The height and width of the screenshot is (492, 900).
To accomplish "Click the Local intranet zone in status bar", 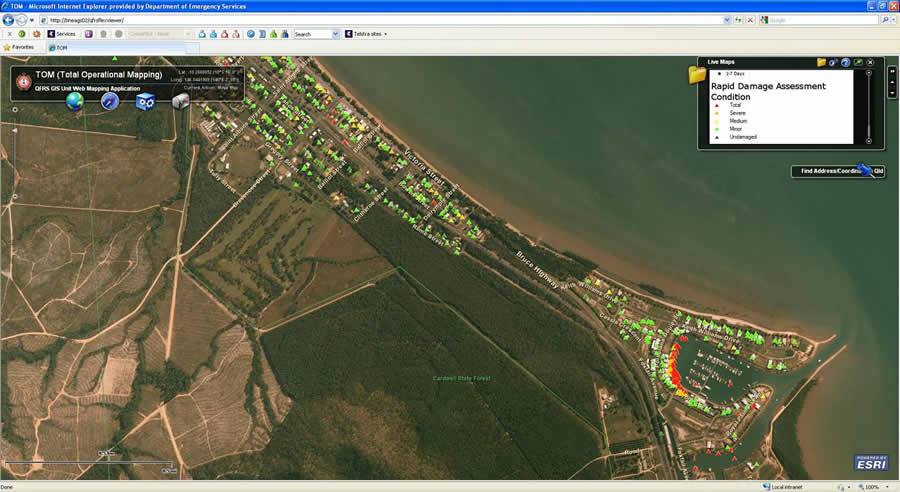I will tap(782, 487).
